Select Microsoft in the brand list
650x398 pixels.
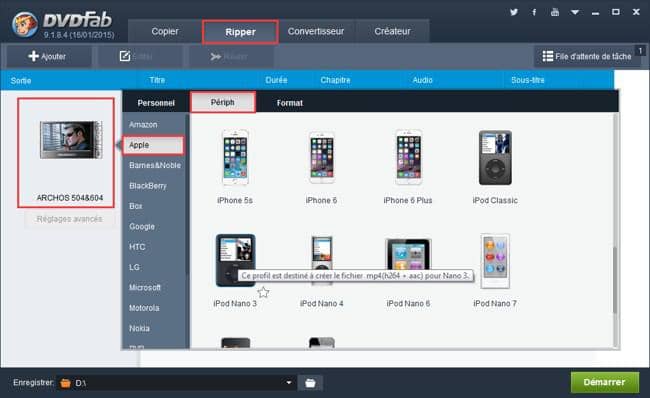pos(145,287)
